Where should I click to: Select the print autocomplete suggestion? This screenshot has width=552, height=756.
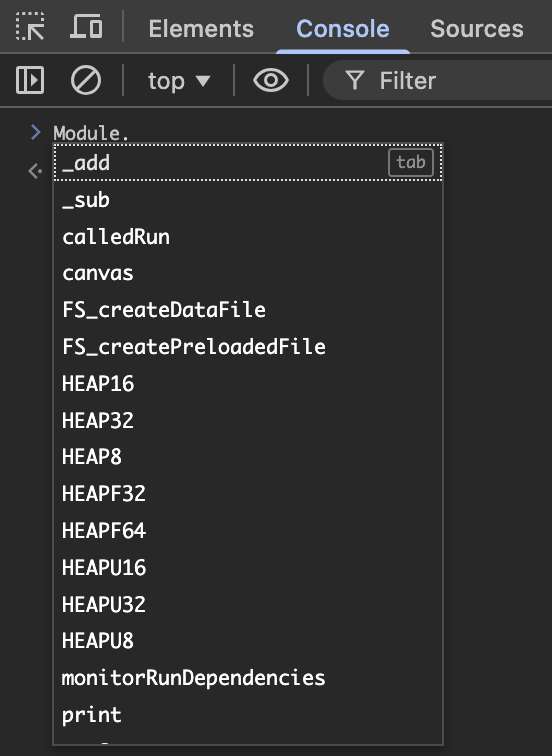coord(248,715)
